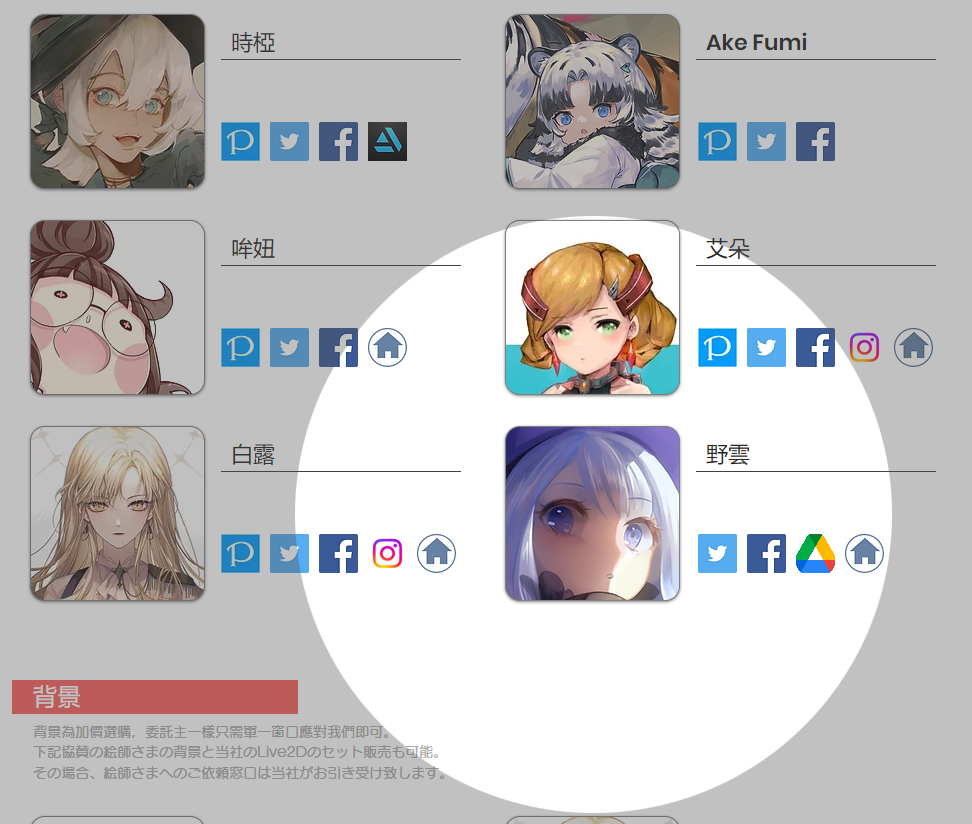Click the 背景 section header
This screenshot has width=972, height=824.
click(155, 697)
